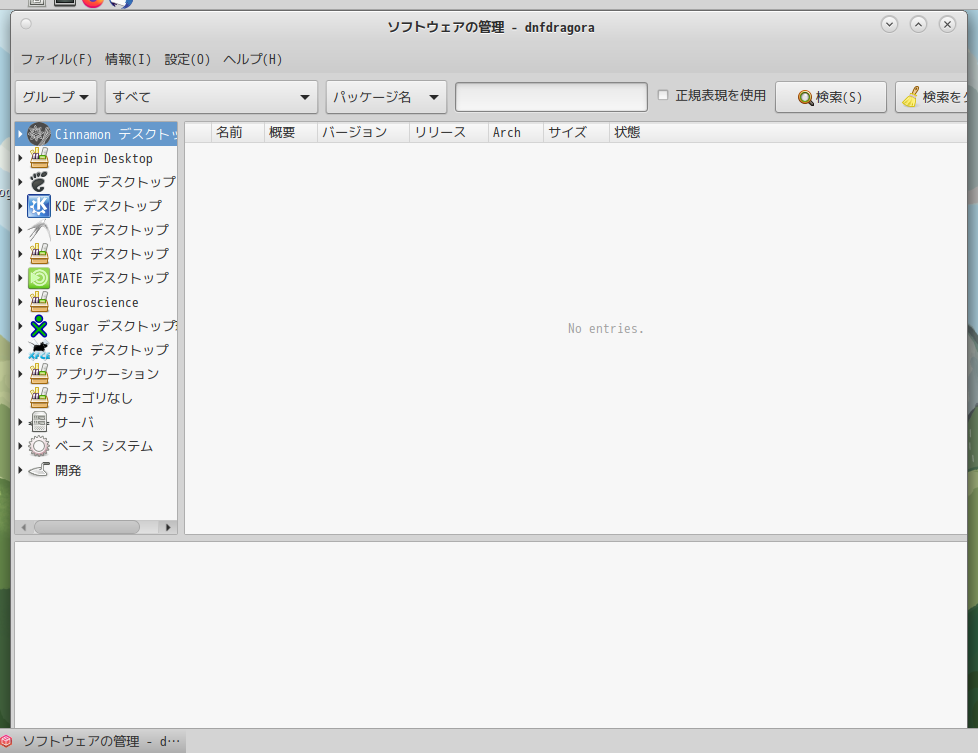Sort by 名前 column header

coord(238,132)
